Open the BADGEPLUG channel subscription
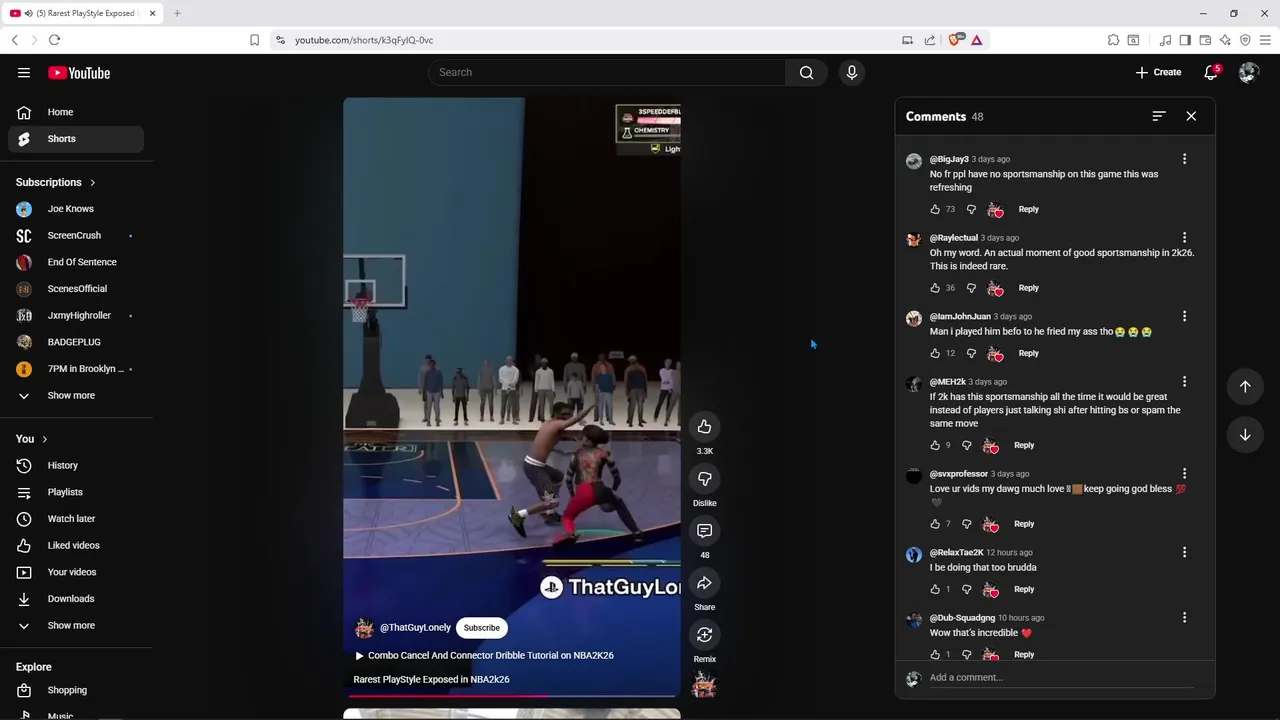This screenshot has width=1280, height=720. pos(76,342)
